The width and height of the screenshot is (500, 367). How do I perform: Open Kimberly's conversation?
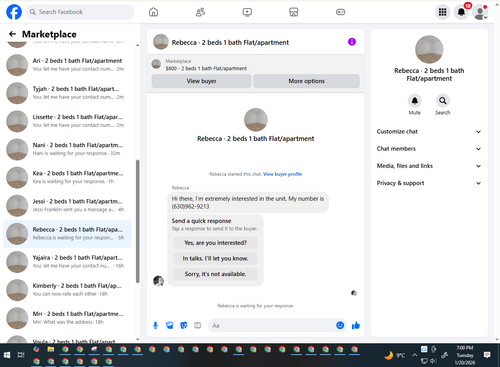(67, 290)
